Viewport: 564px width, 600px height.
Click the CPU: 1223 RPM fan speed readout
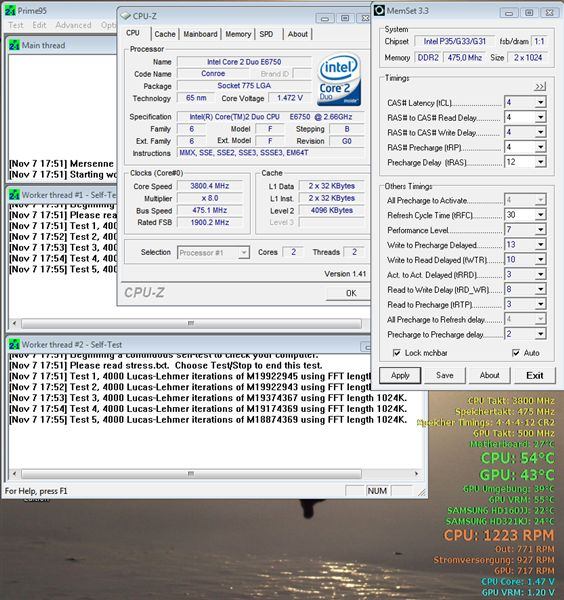[499, 535]
